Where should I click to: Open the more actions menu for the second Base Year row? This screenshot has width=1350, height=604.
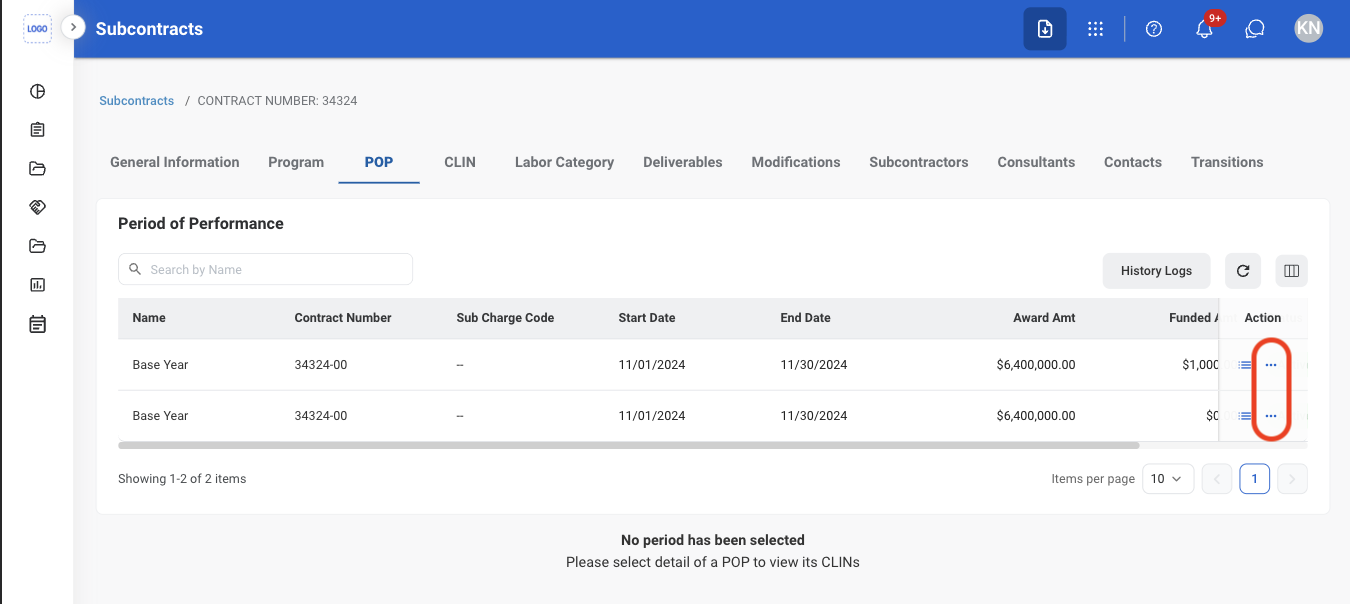point(1271,416)
